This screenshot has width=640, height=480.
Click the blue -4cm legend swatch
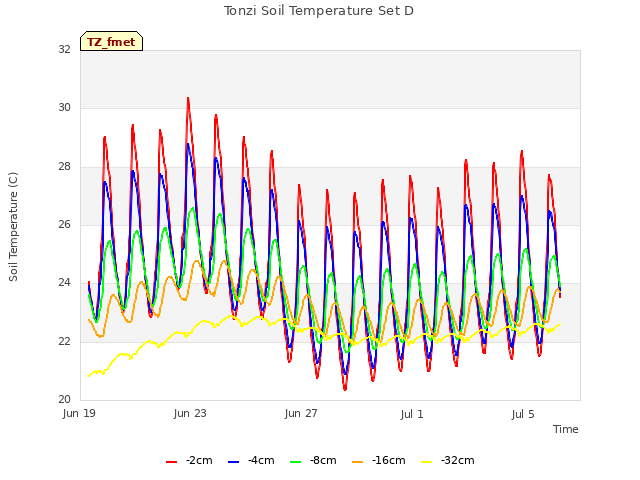pos(233,462)
